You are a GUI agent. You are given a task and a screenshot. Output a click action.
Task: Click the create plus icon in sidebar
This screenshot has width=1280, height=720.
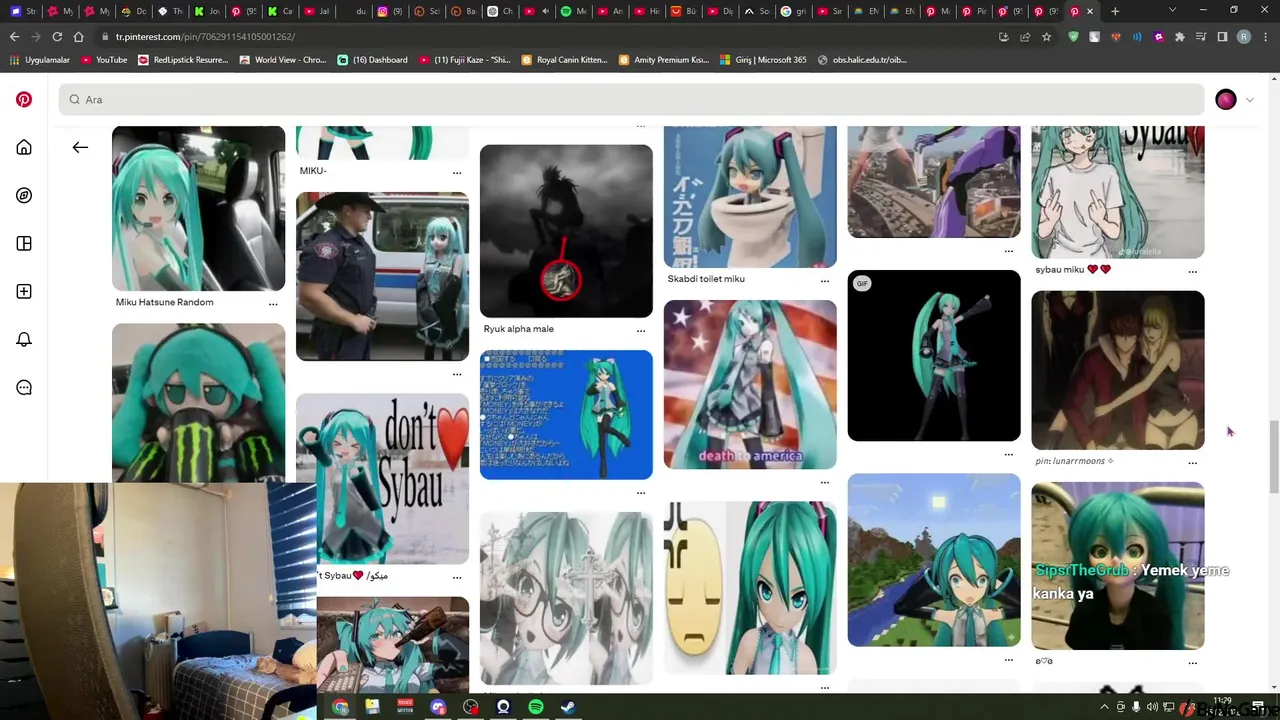[x=24, y=291]
